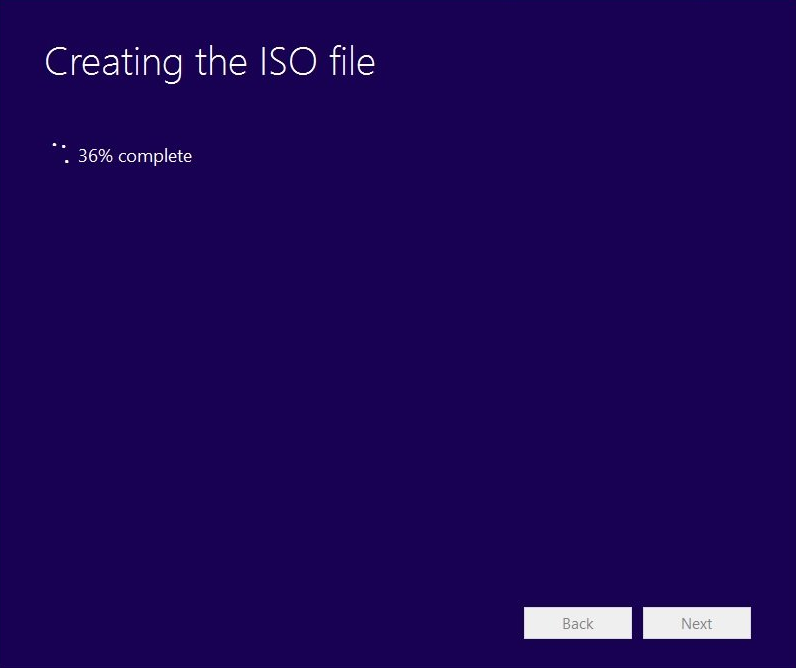Click the animated dots left of progress text
The width and height of the screenshot is (796, 668).
tap(60, 153)
